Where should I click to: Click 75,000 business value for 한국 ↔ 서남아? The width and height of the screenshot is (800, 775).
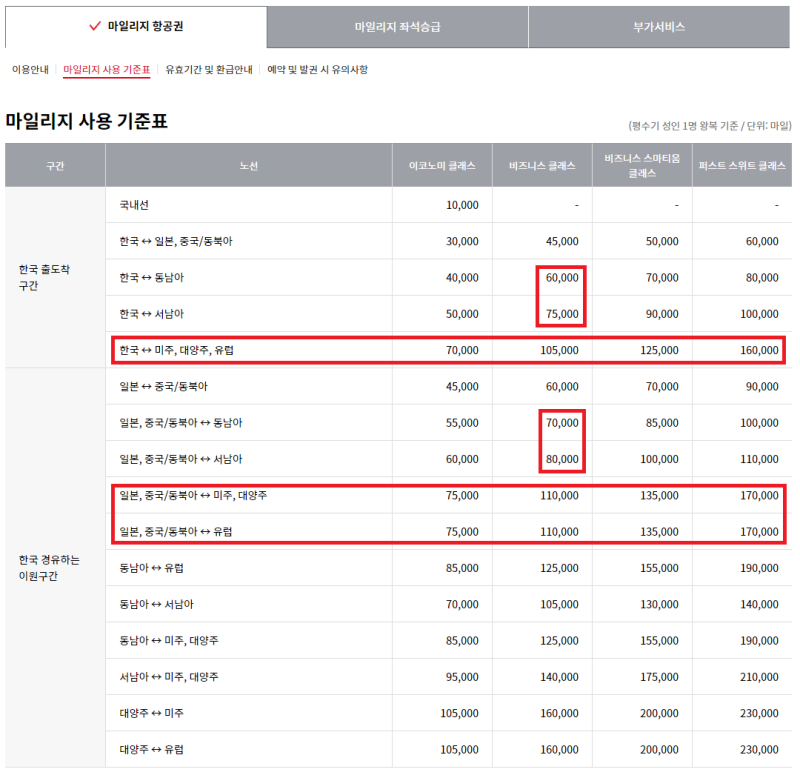click(562, 314)
